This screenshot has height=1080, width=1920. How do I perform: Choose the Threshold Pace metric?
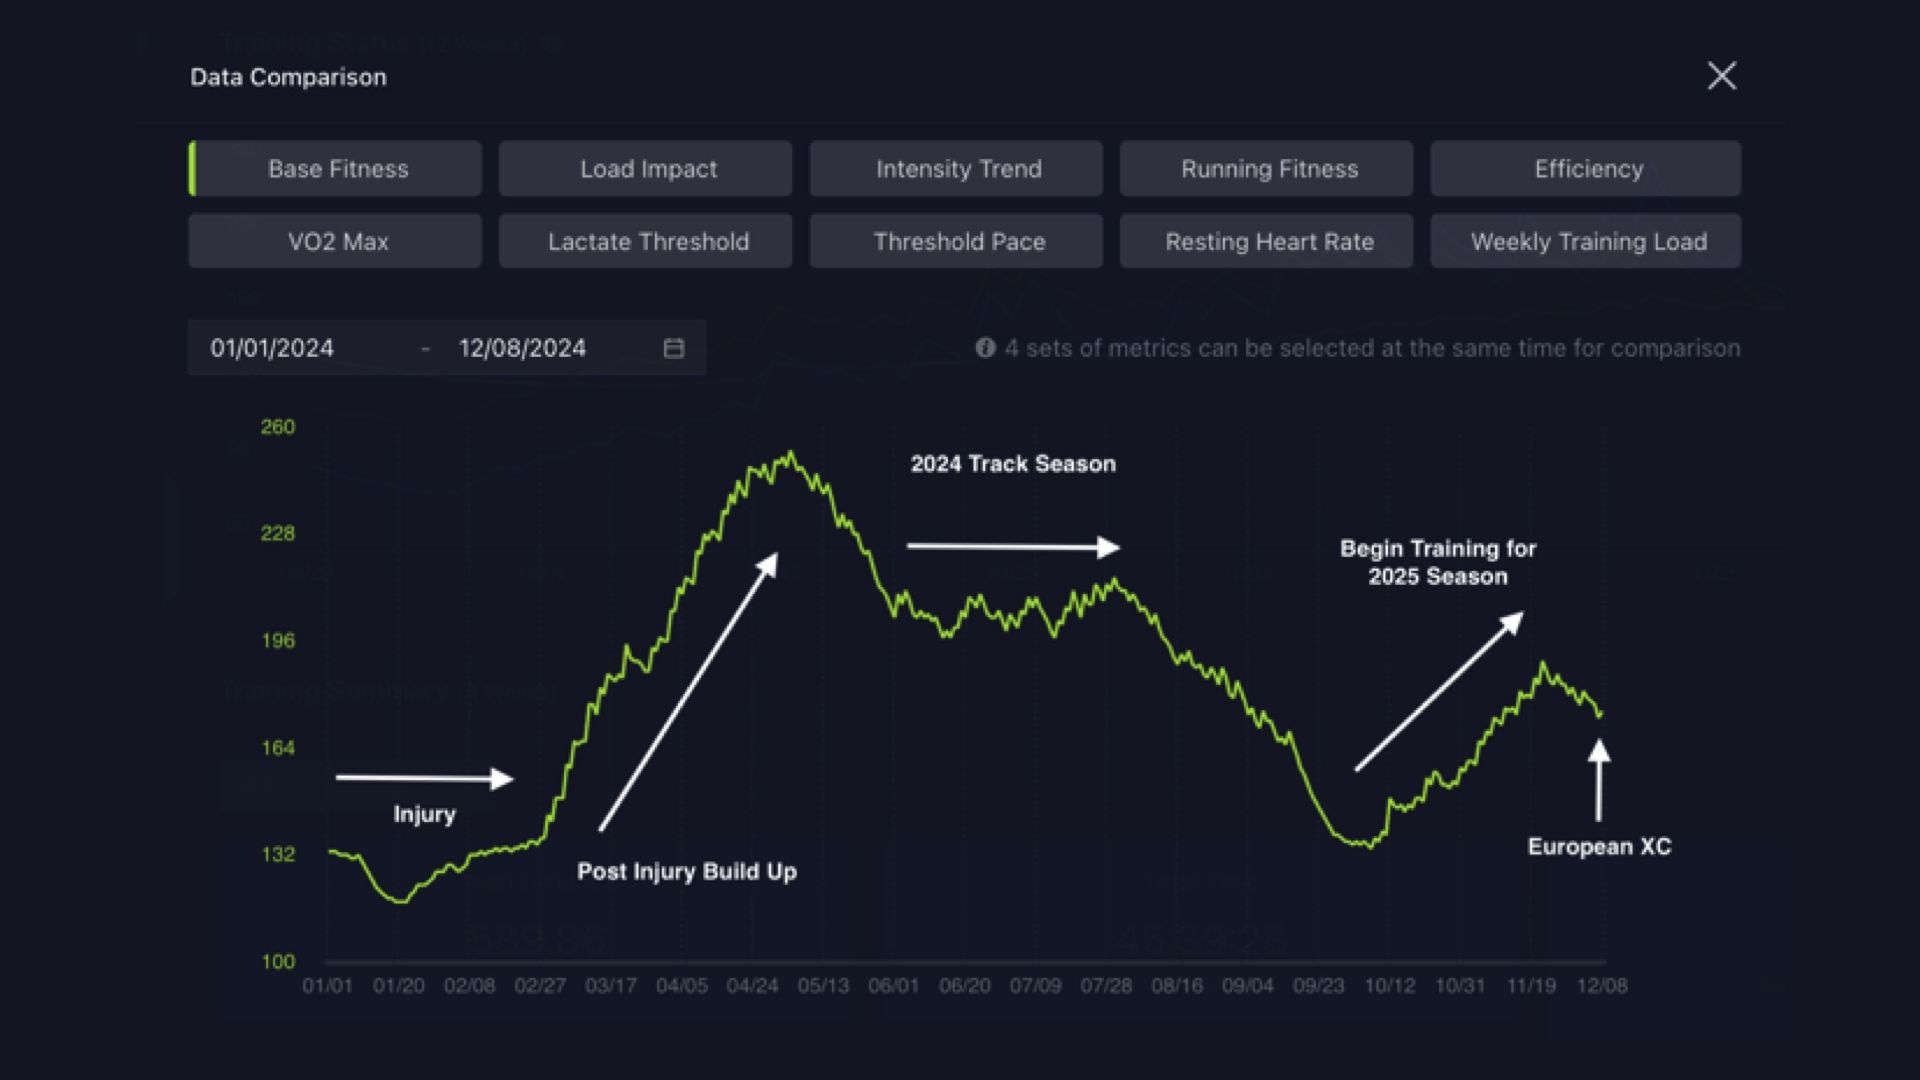pyautogui.click(x=956, y=241)
